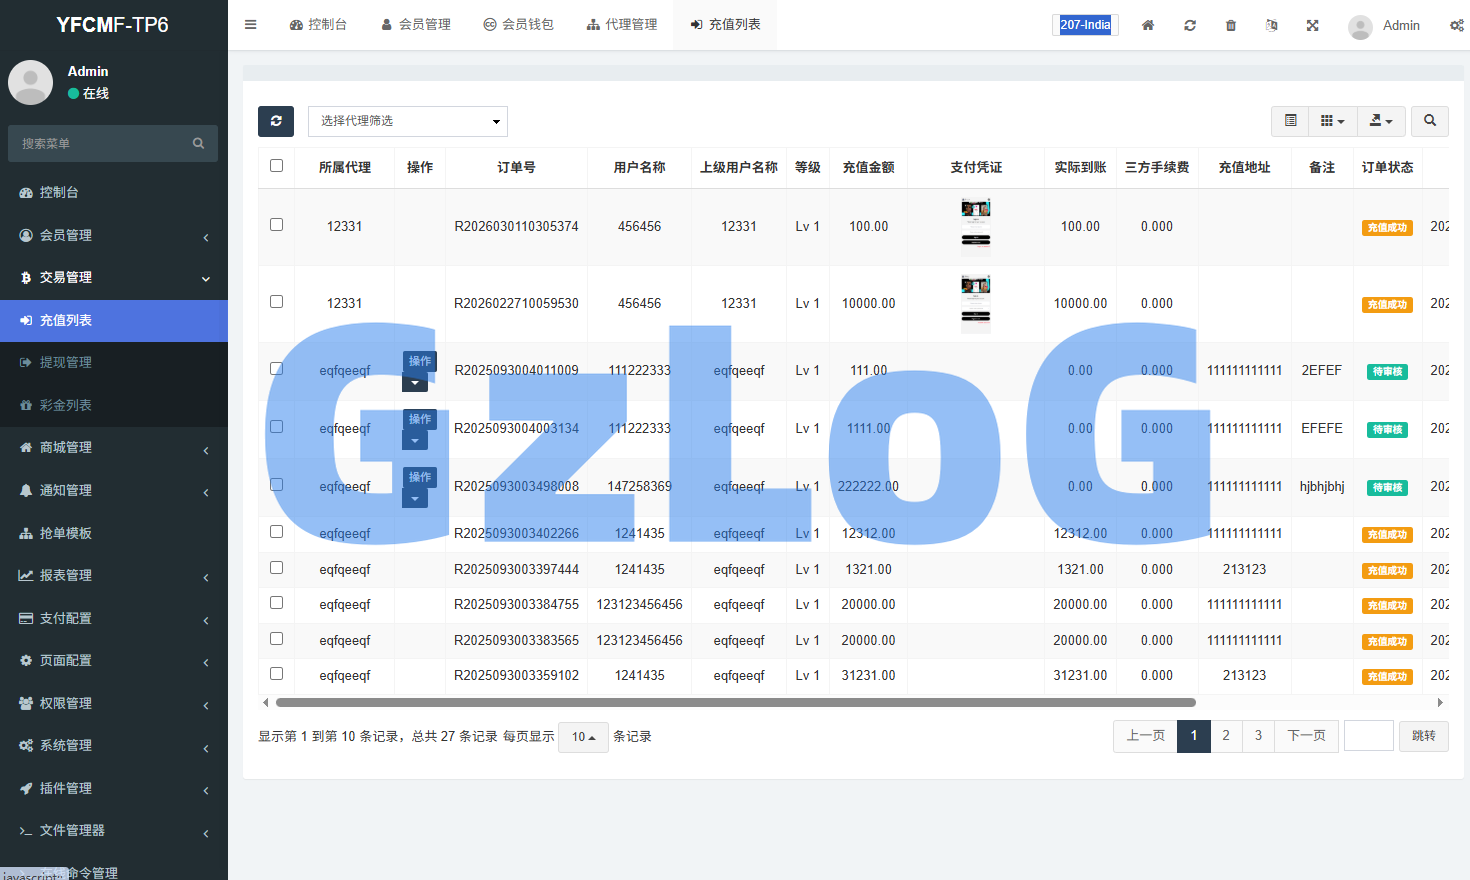Tick checkbox for order R2025093003359102
The width and height of the screenshot is (1470, 880).
tap(277, 674)
